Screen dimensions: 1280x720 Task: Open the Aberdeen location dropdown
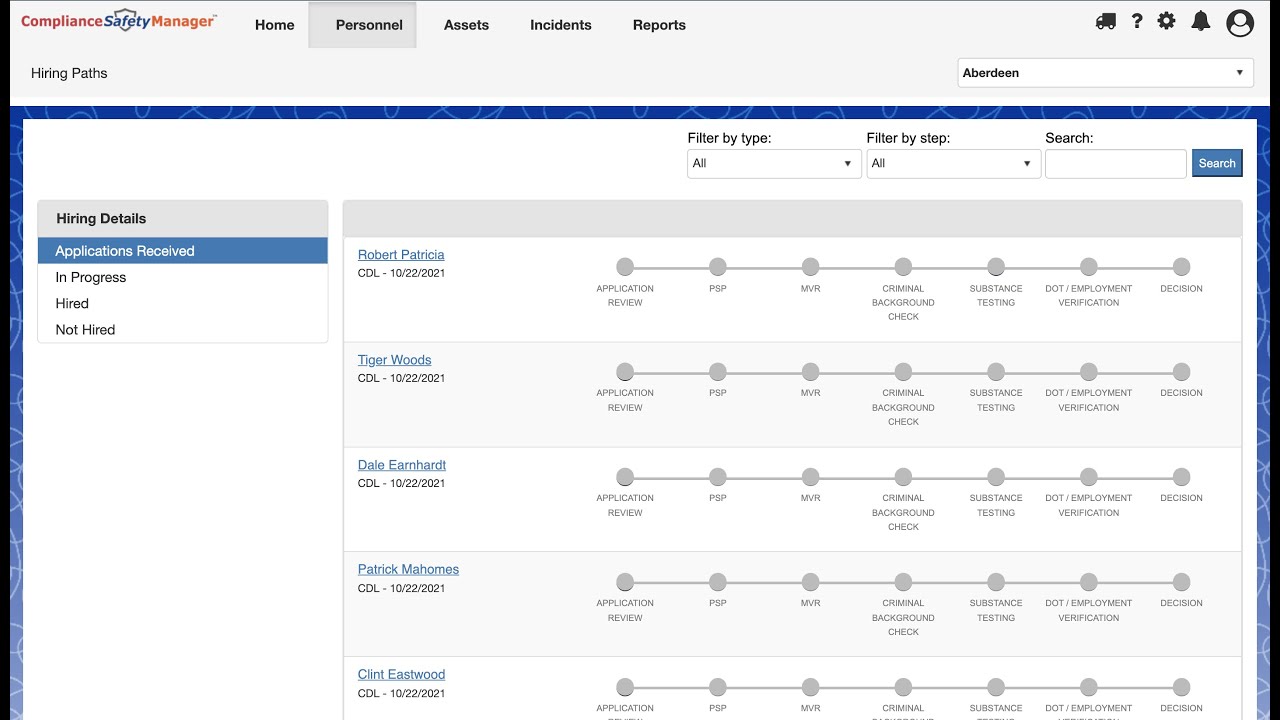[x=1105, y=73]
